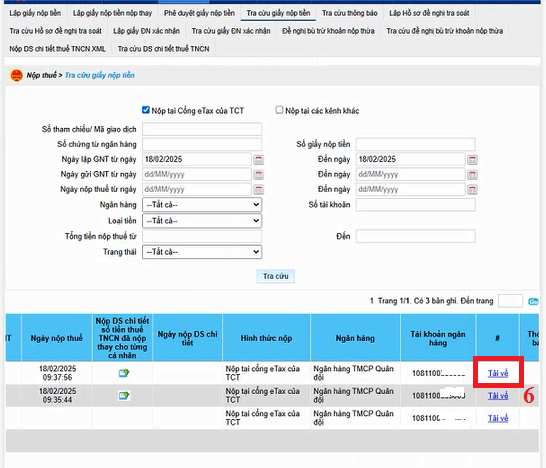The image size is (546, 468).
Task: Click Nộp DS chi tiết icon for 09:37:56 row
Action: click(x=124, y=373)
